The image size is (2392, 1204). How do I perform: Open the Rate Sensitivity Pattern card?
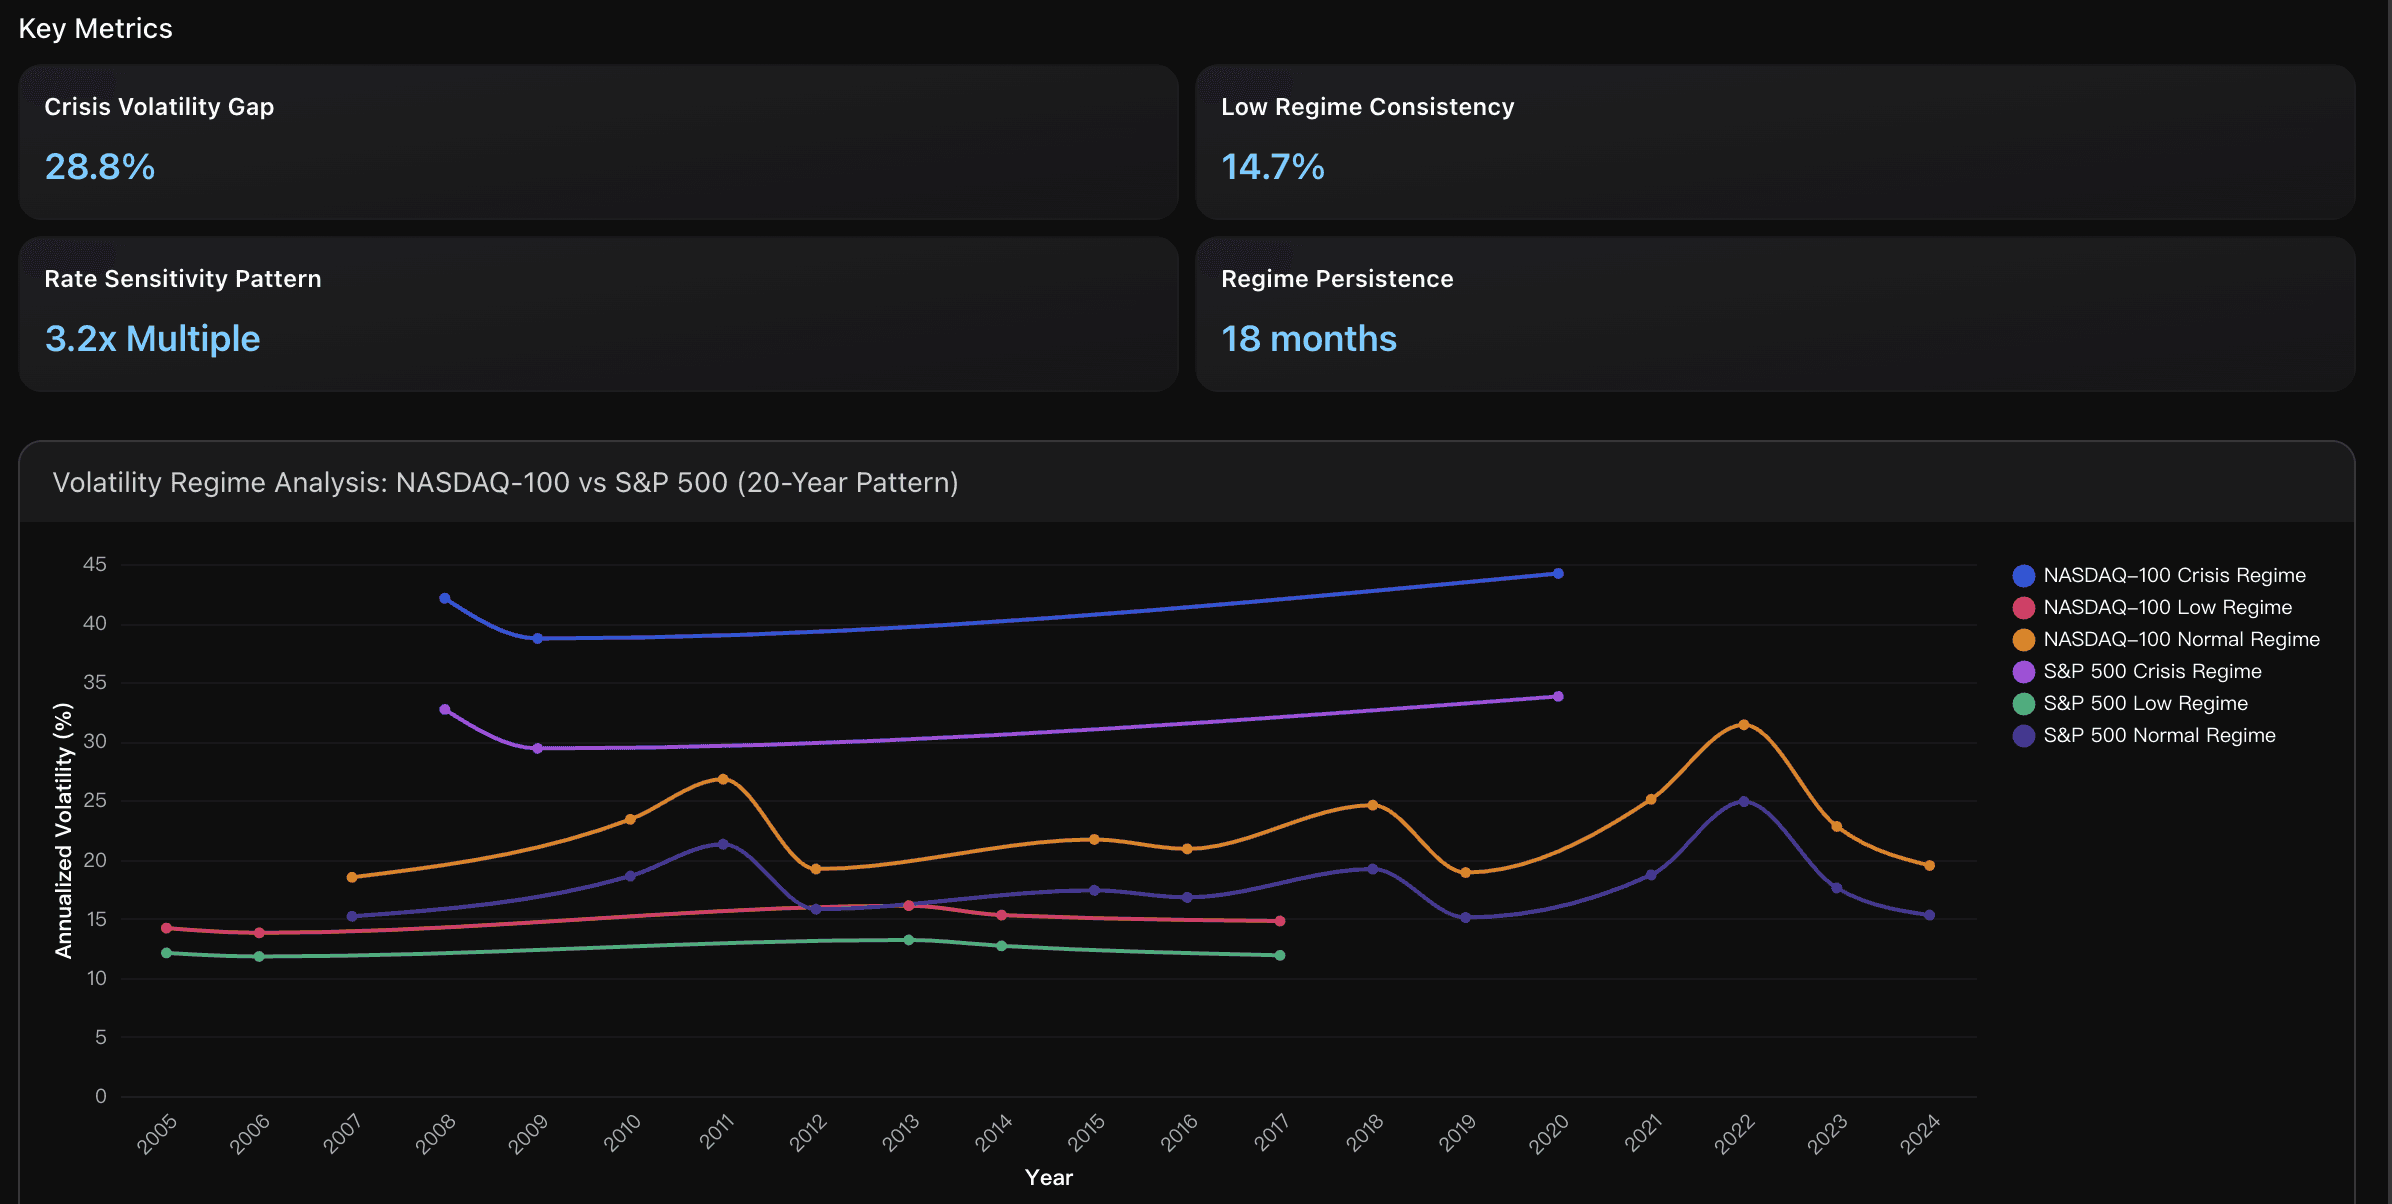[x=598, y=314]
